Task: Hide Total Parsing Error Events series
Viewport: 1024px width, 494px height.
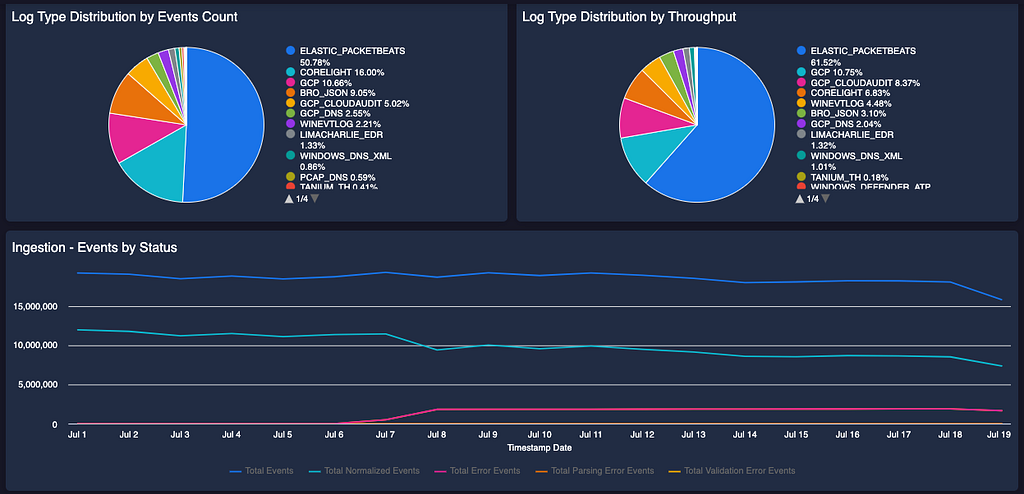Action: point(594,470)
